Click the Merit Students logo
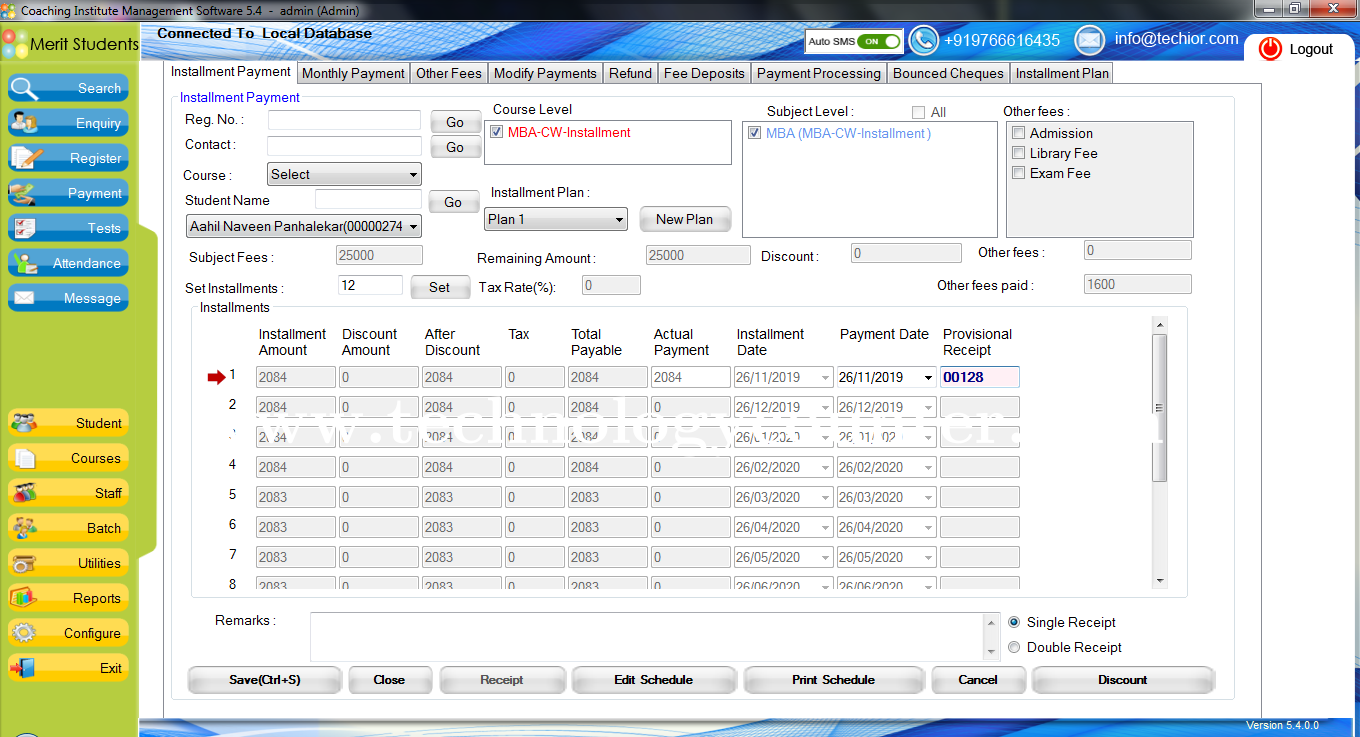The width and height of the screenshot is (1360, 737). 15,43
